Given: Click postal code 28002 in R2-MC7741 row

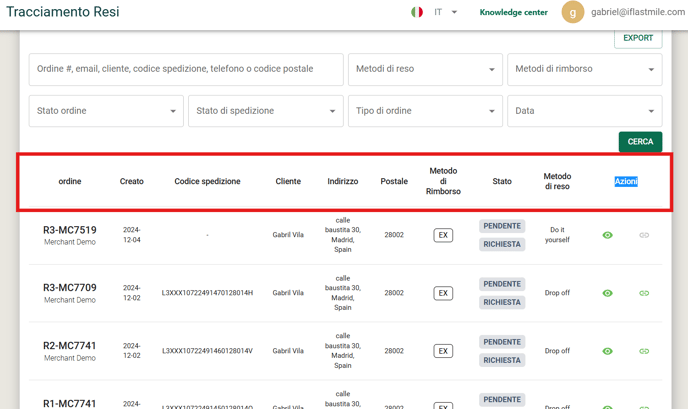Looking at the screenshot, I should tap(394, 351).
